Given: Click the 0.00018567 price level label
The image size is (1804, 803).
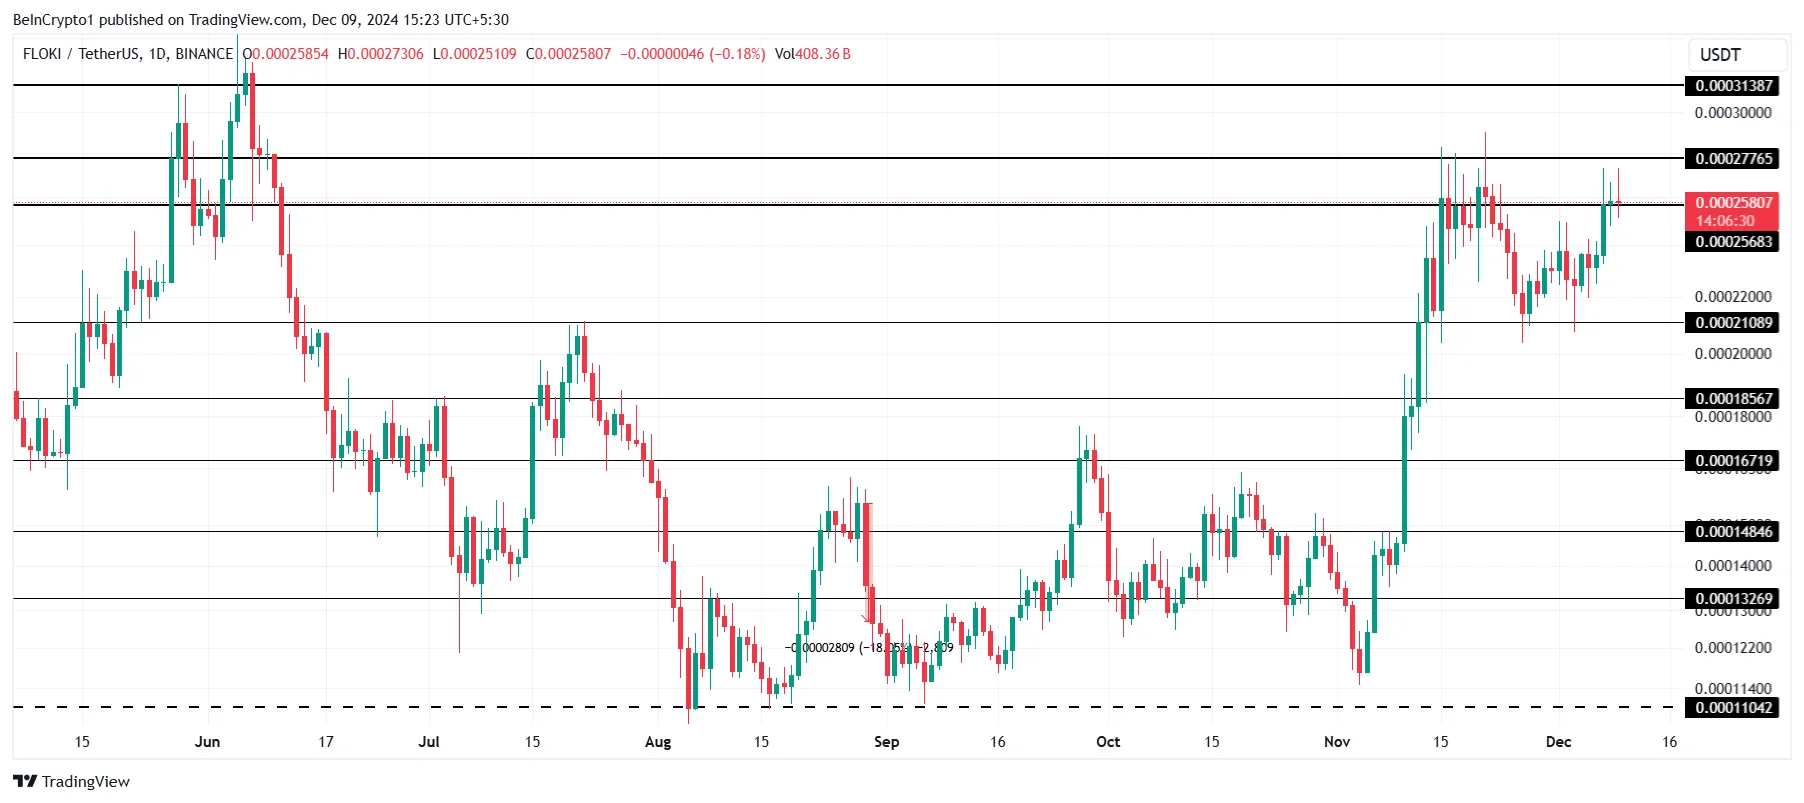Looking at the screenshot, I should [1733, 399].
